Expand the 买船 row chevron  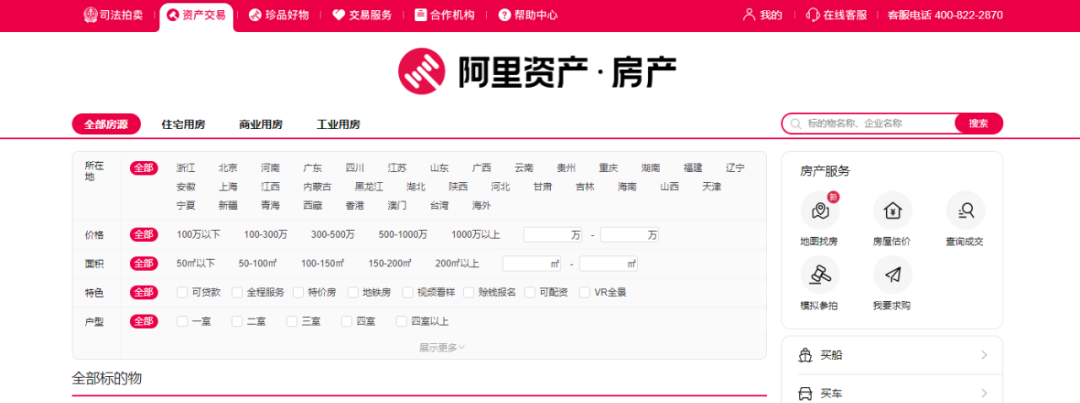(984, 355)
